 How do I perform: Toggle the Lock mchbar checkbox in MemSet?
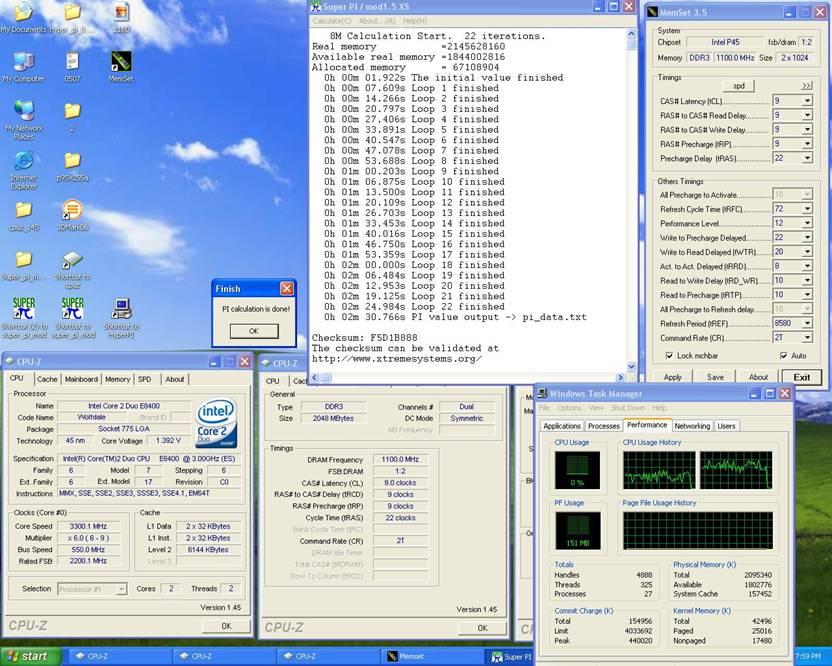click(x=669, y=356)
